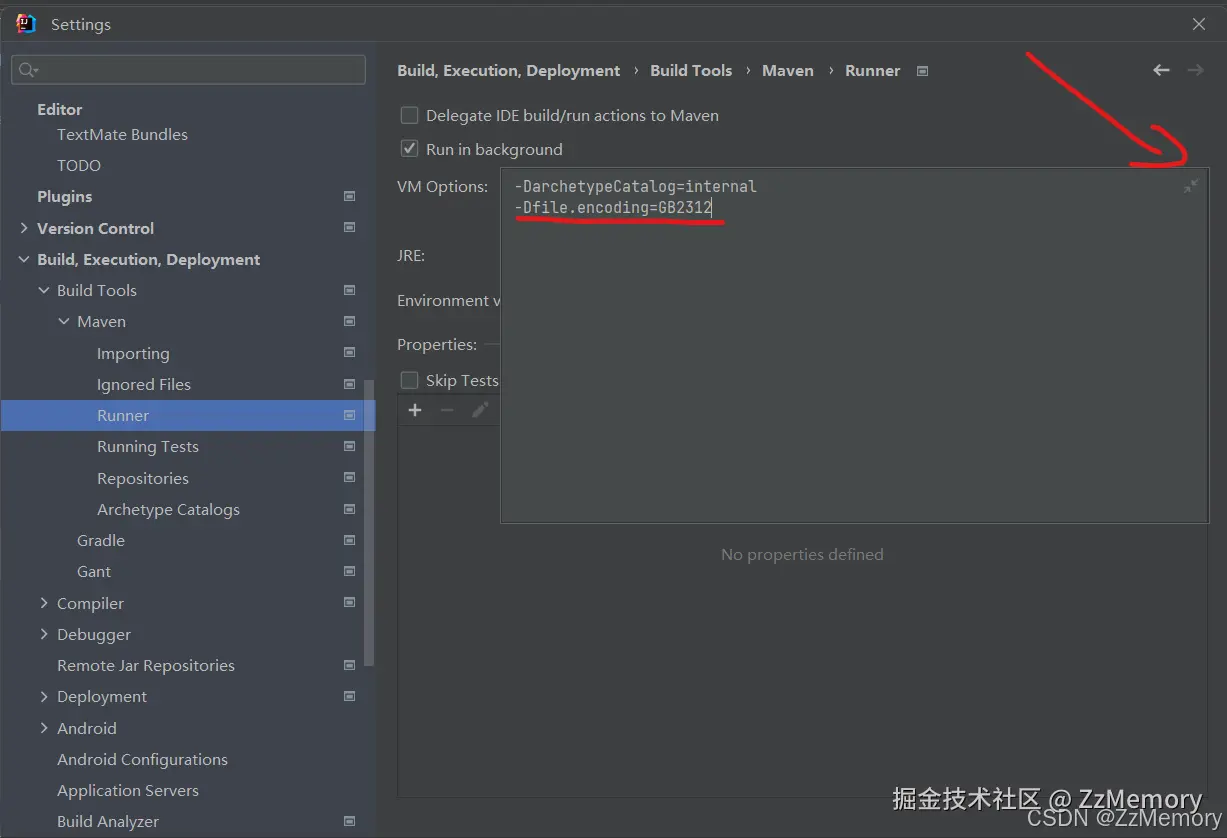Click project icon next to Compiler
Image resolution: width=1227 pixels, height=838 pixels.
click(349, 602)
